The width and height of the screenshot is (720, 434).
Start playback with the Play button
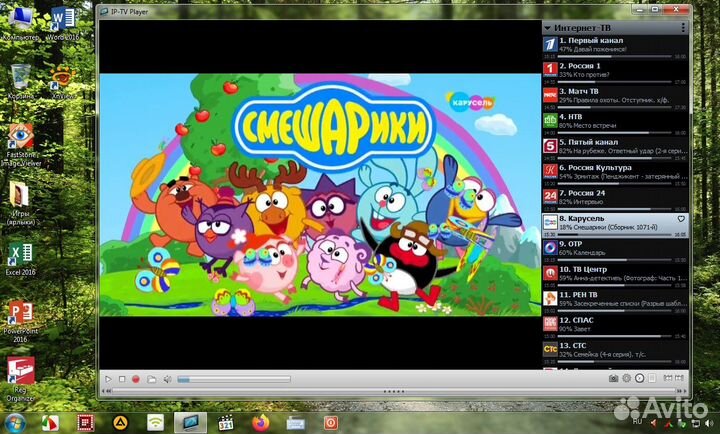[108, 379]
